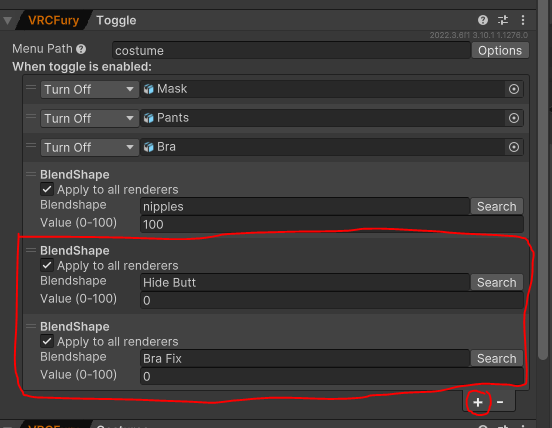Pick object target for Mask field
Image resolution: width=552 pixels, height=428 pixels.
tap(514, 89)
